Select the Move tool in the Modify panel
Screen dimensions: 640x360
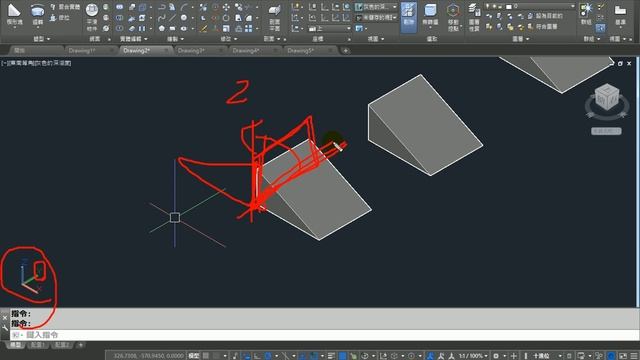point(226,7)
